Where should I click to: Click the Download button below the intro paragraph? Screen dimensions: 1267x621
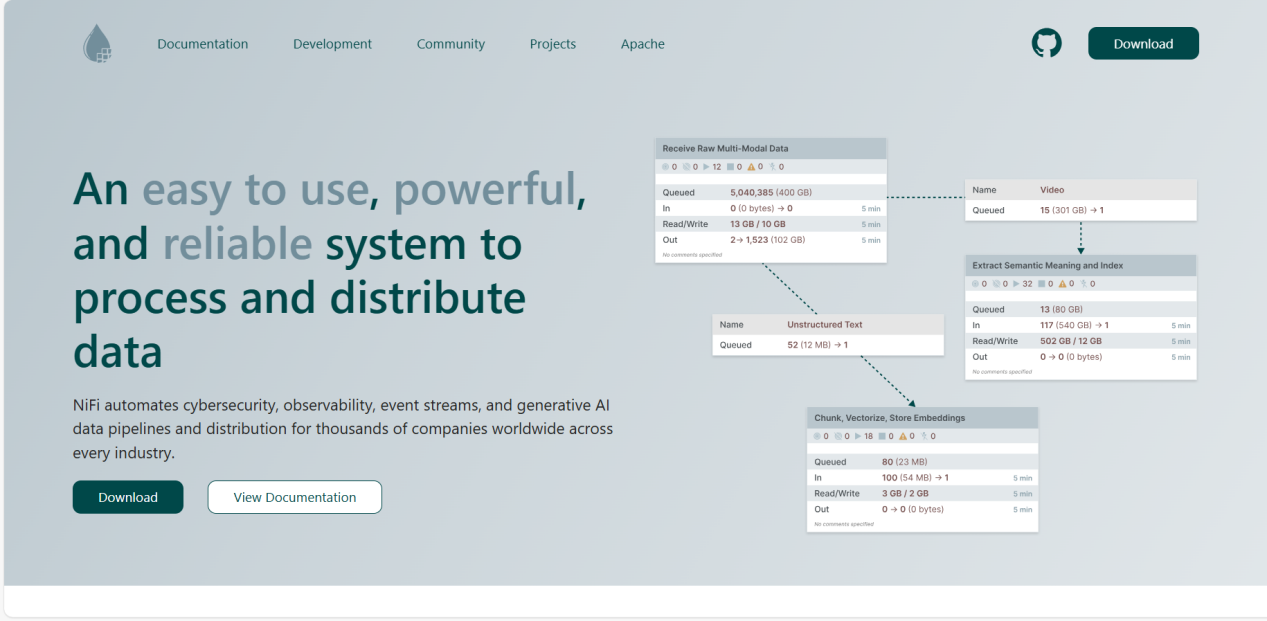(x=128, y=497)
